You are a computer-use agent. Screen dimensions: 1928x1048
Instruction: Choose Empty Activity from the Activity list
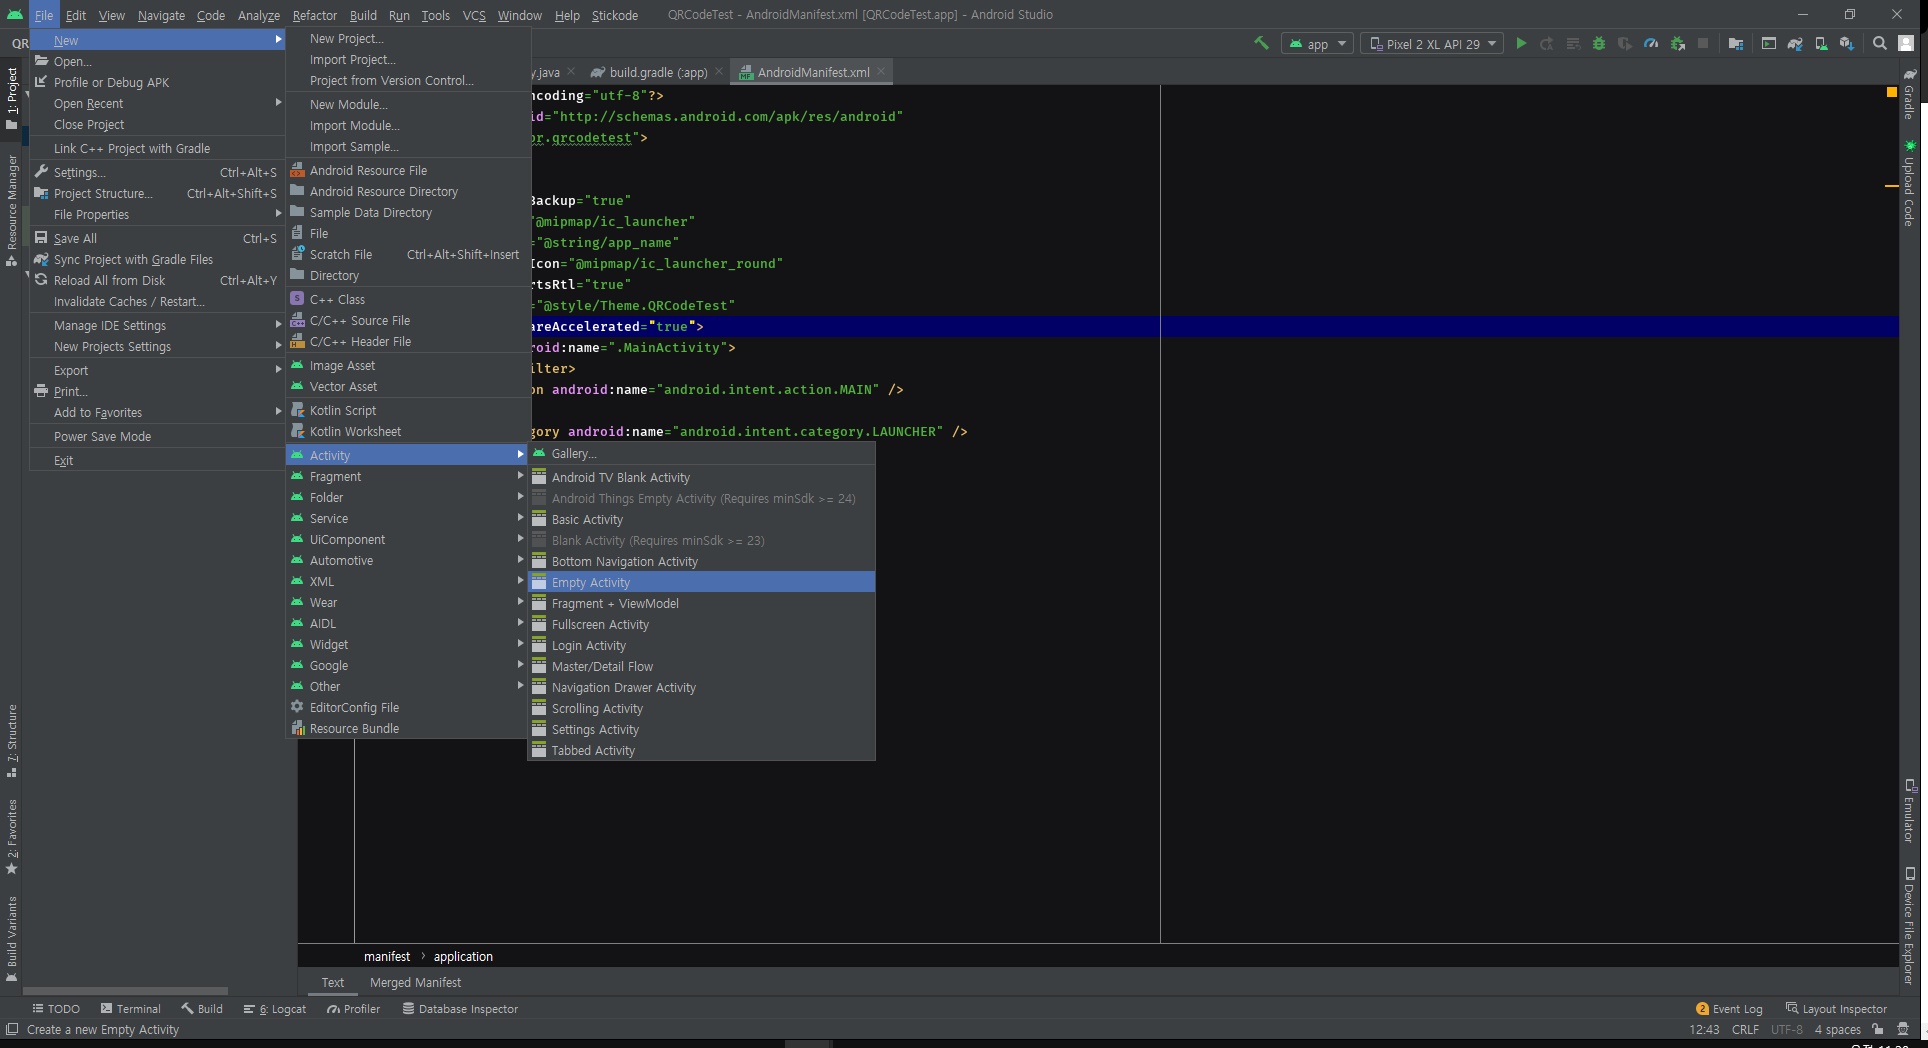tap(701, 582)
